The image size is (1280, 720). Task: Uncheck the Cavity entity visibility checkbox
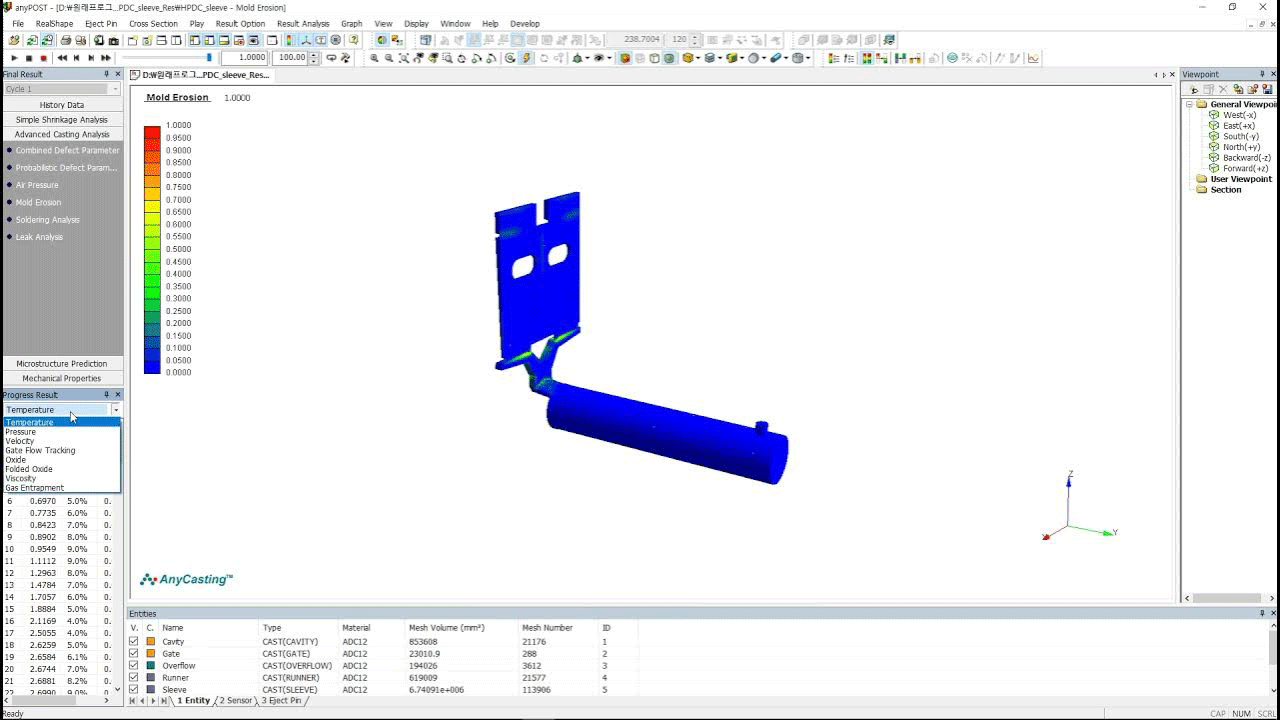tap(134, 642)
